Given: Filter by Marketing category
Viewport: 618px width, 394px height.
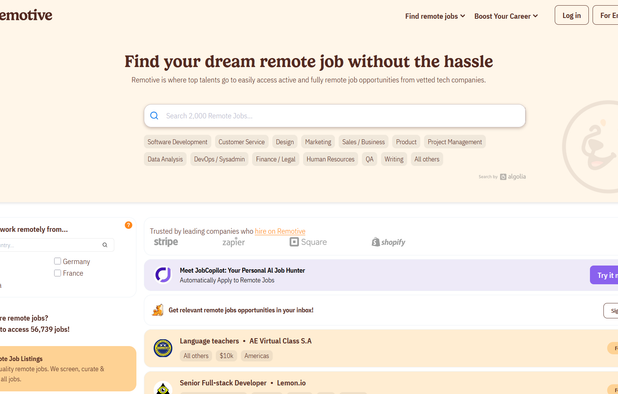Looking at the screenshot, I should [x=318, y=142].
